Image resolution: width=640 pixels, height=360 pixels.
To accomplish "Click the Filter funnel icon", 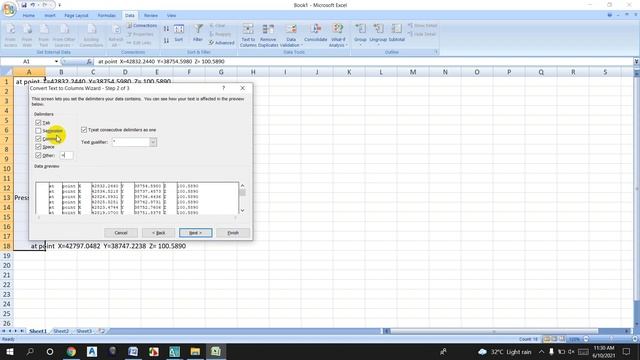I will (198, 33).
